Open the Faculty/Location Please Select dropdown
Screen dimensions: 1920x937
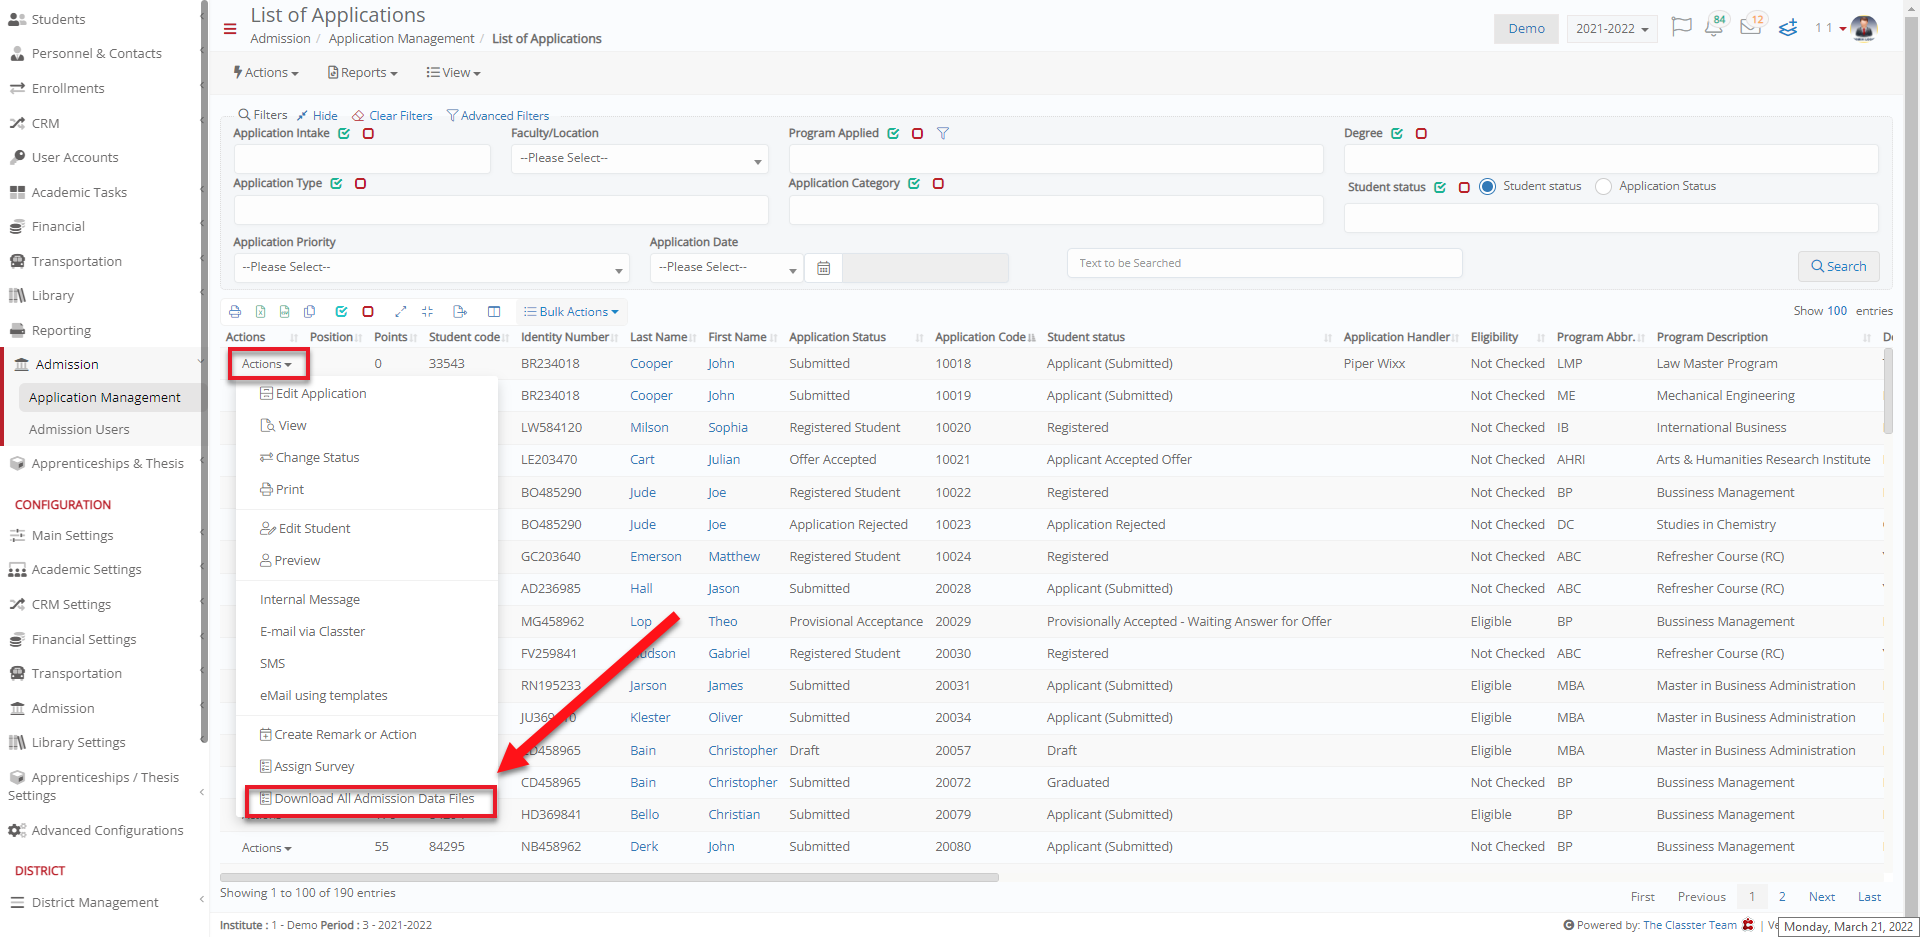640,158
